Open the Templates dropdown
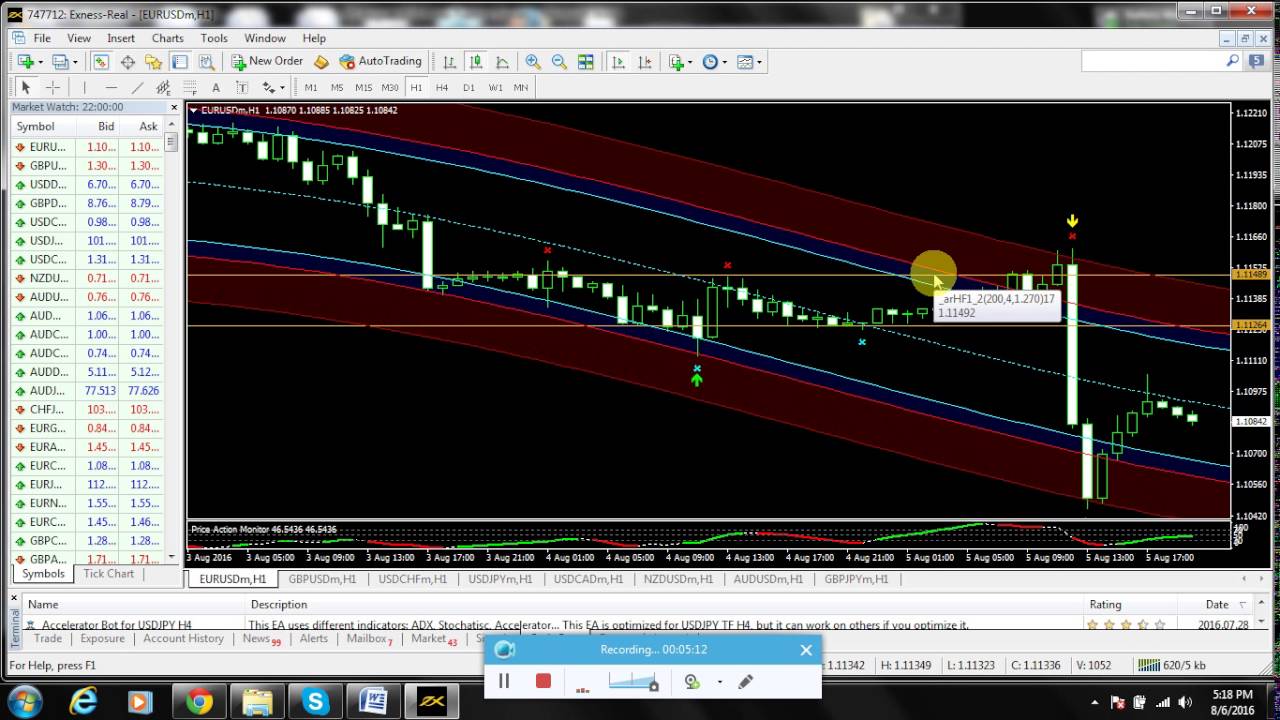The height and width of the screenshot is (720, 1280). point(749,62)
